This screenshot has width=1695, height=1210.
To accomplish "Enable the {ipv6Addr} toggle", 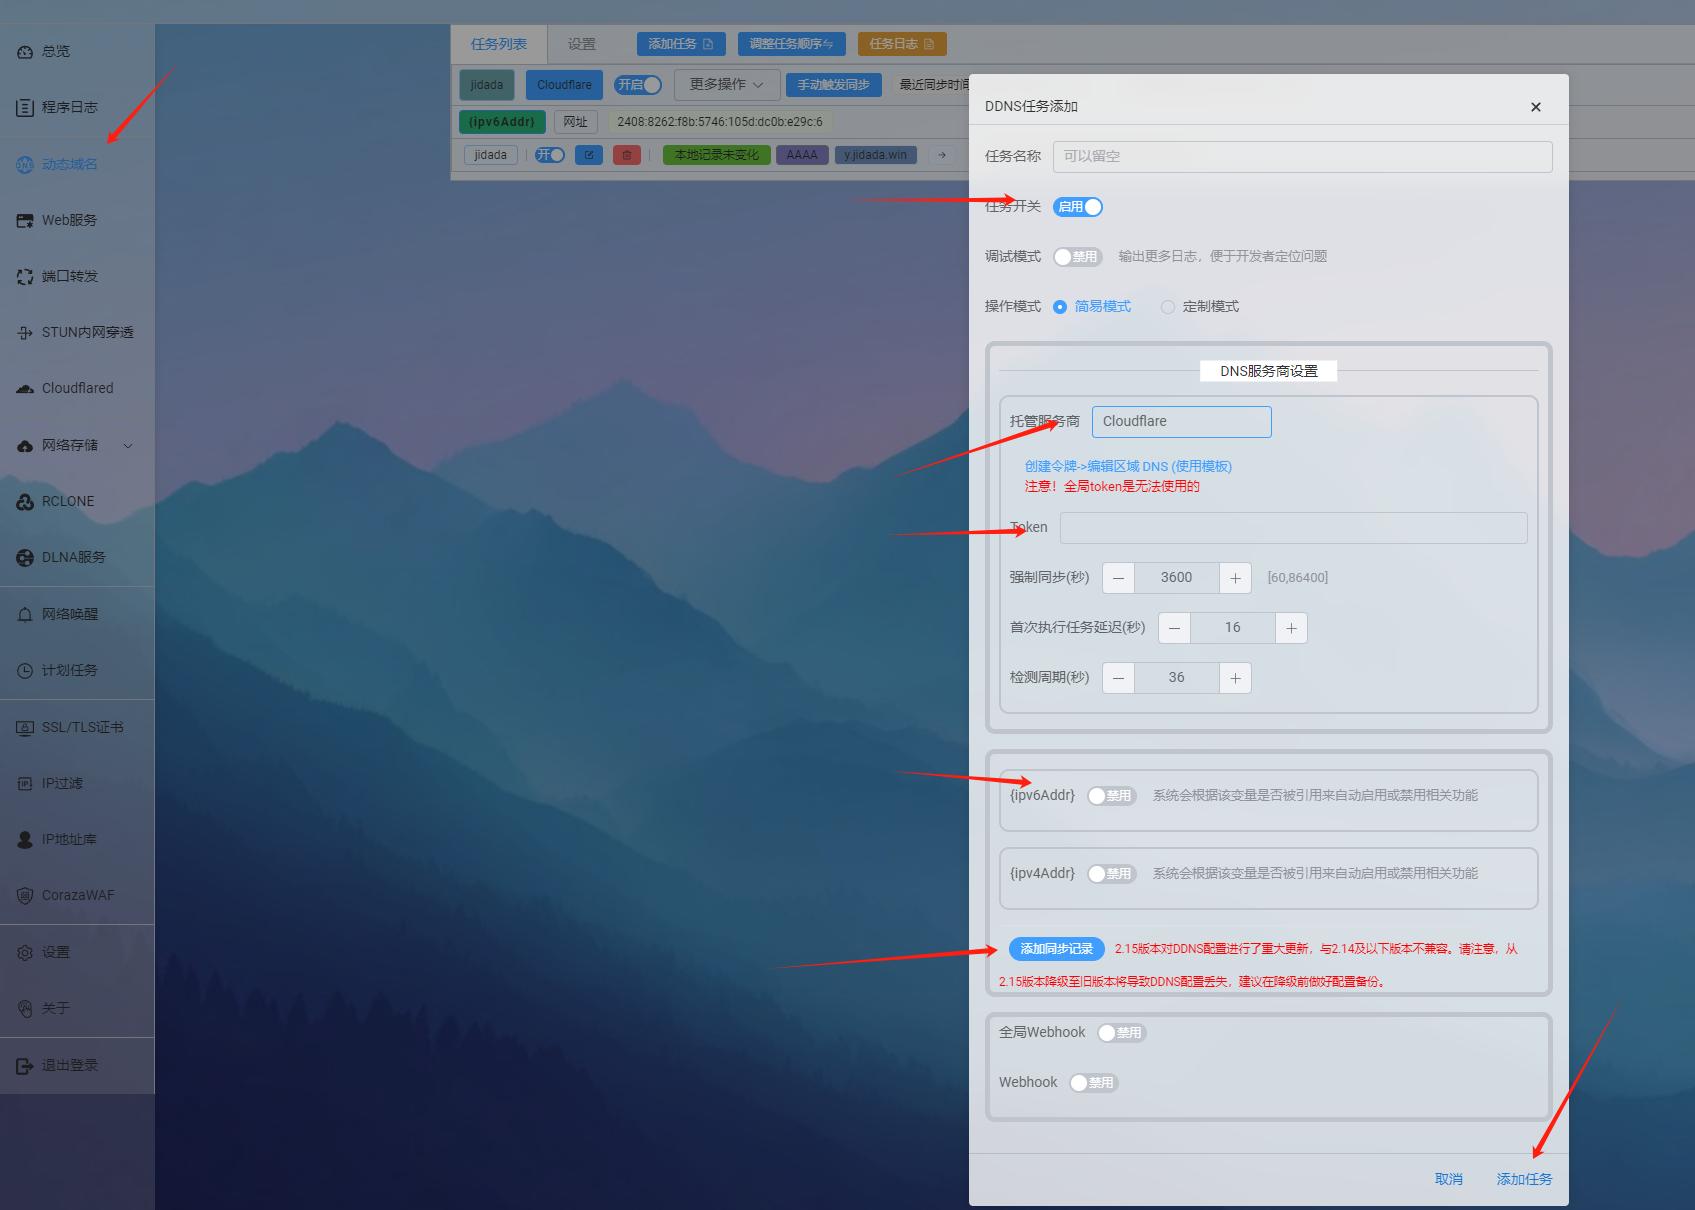I will click(x=1111, y=796).
